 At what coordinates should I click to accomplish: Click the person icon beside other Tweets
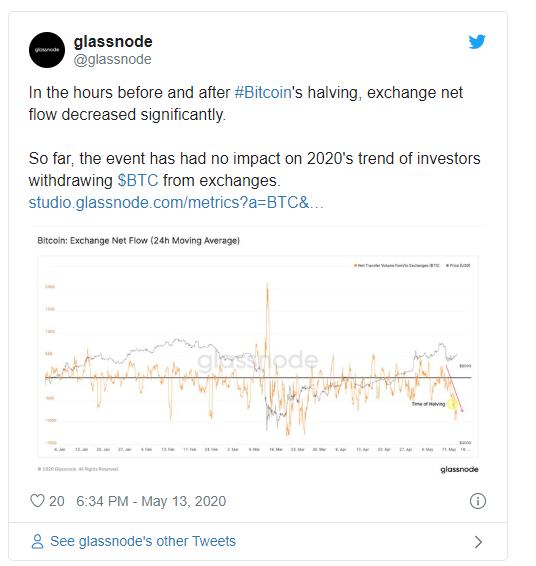click(37, 541)
